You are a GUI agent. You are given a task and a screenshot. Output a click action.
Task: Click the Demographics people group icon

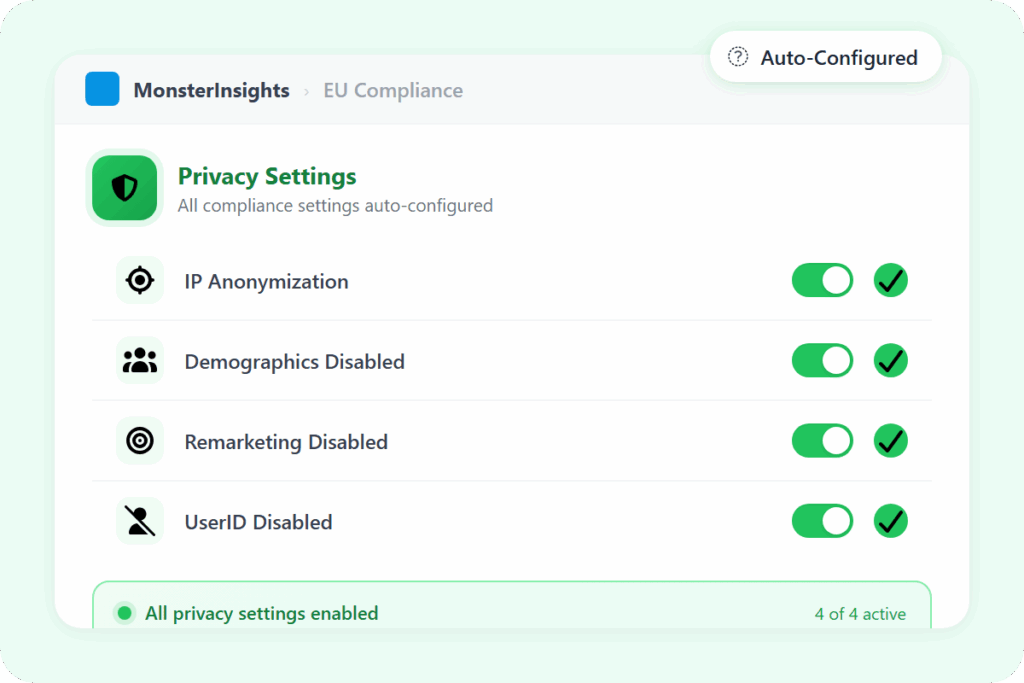click(x=140, y=361)
